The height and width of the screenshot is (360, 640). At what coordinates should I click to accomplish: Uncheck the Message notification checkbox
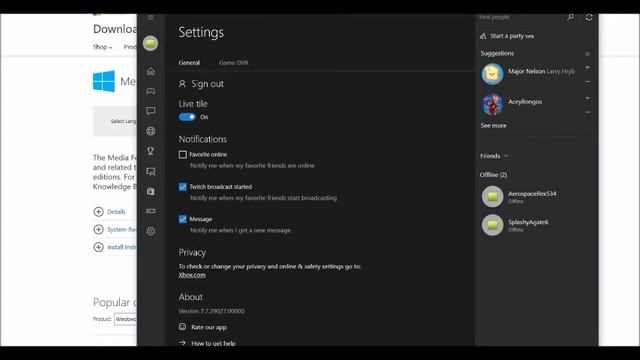182,219
